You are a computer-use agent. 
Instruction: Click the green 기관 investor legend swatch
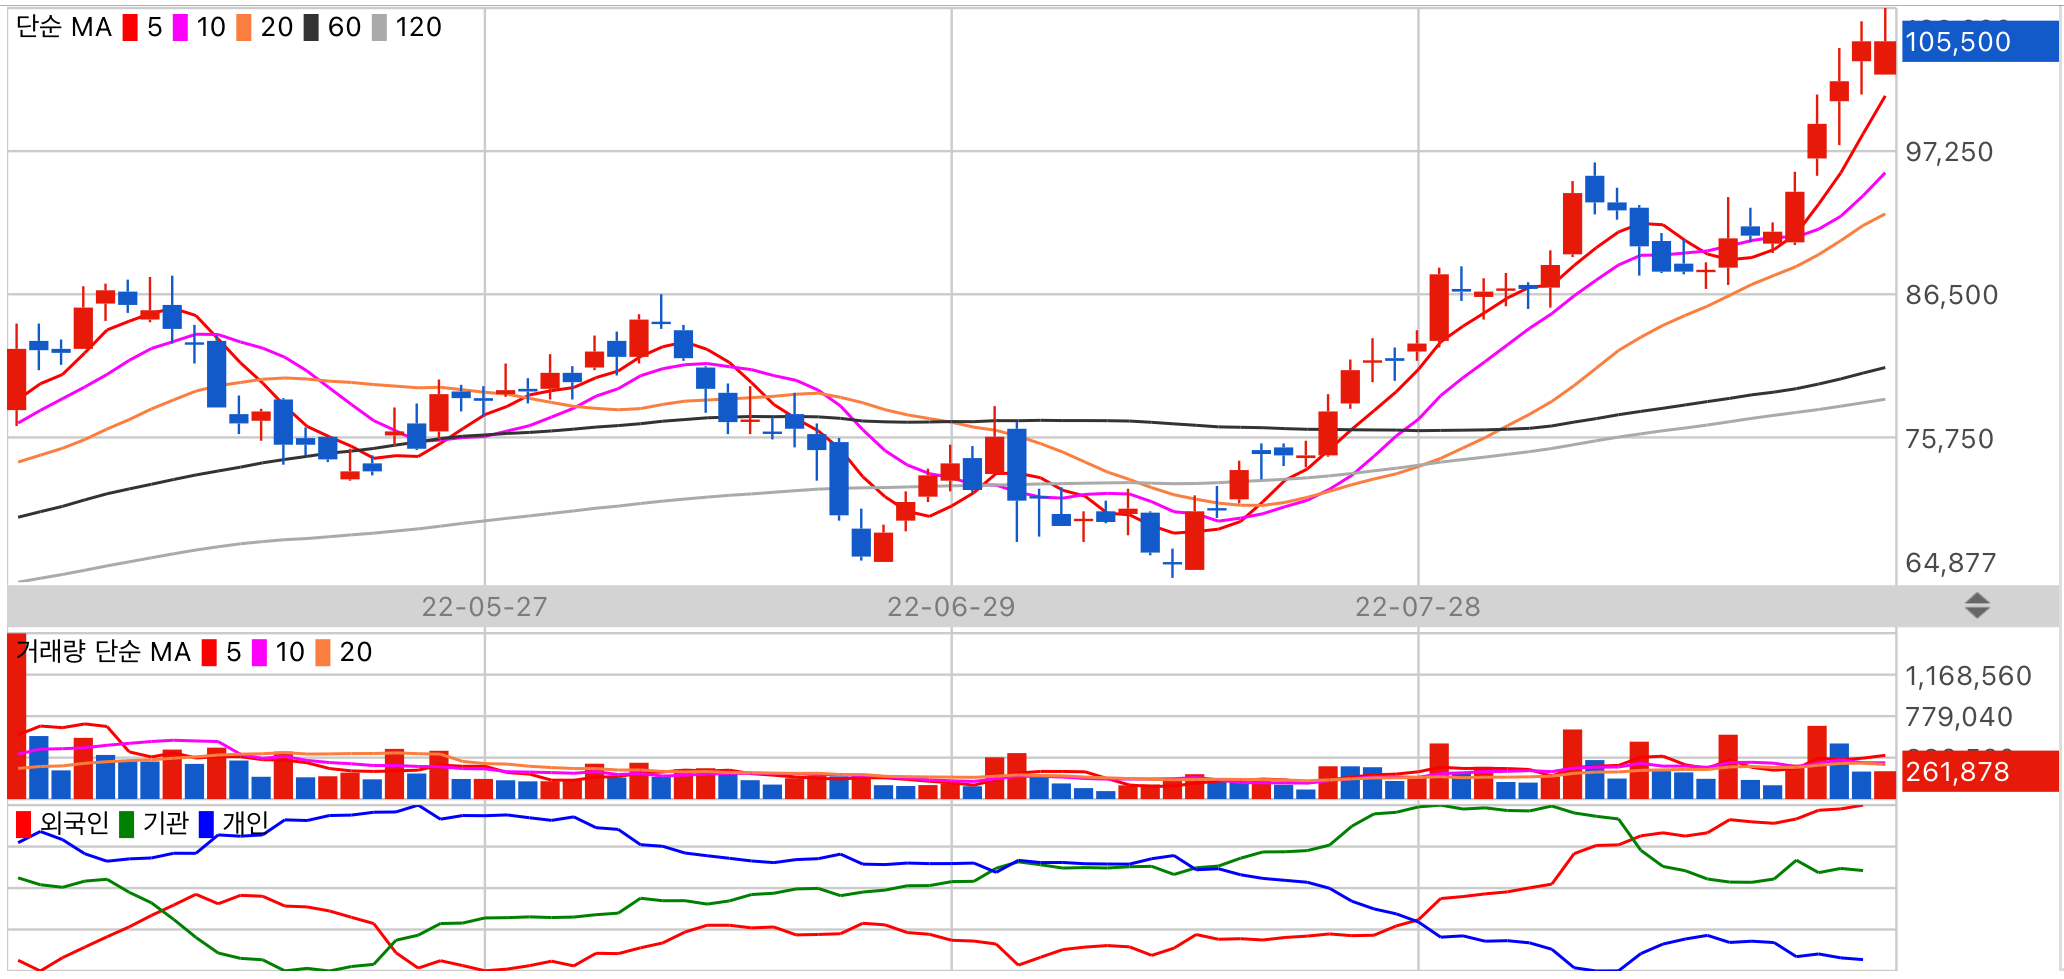(x=126, y=824)
